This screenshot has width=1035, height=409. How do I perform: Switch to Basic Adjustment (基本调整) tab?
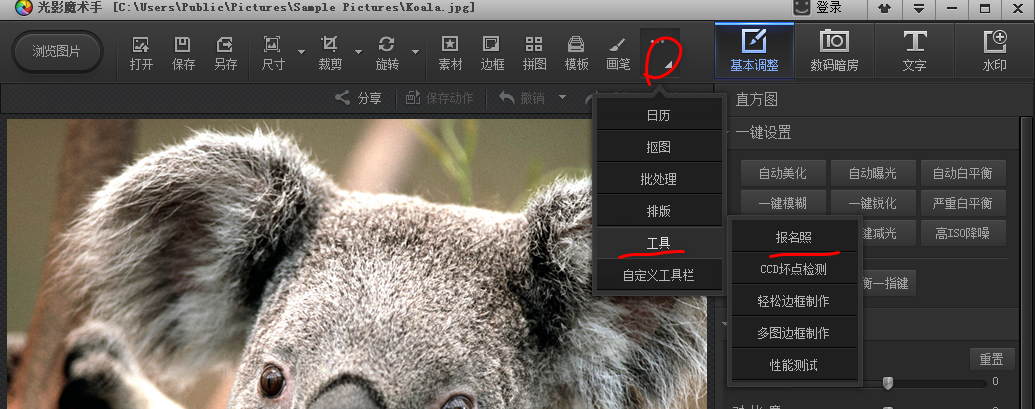[754, 50]
